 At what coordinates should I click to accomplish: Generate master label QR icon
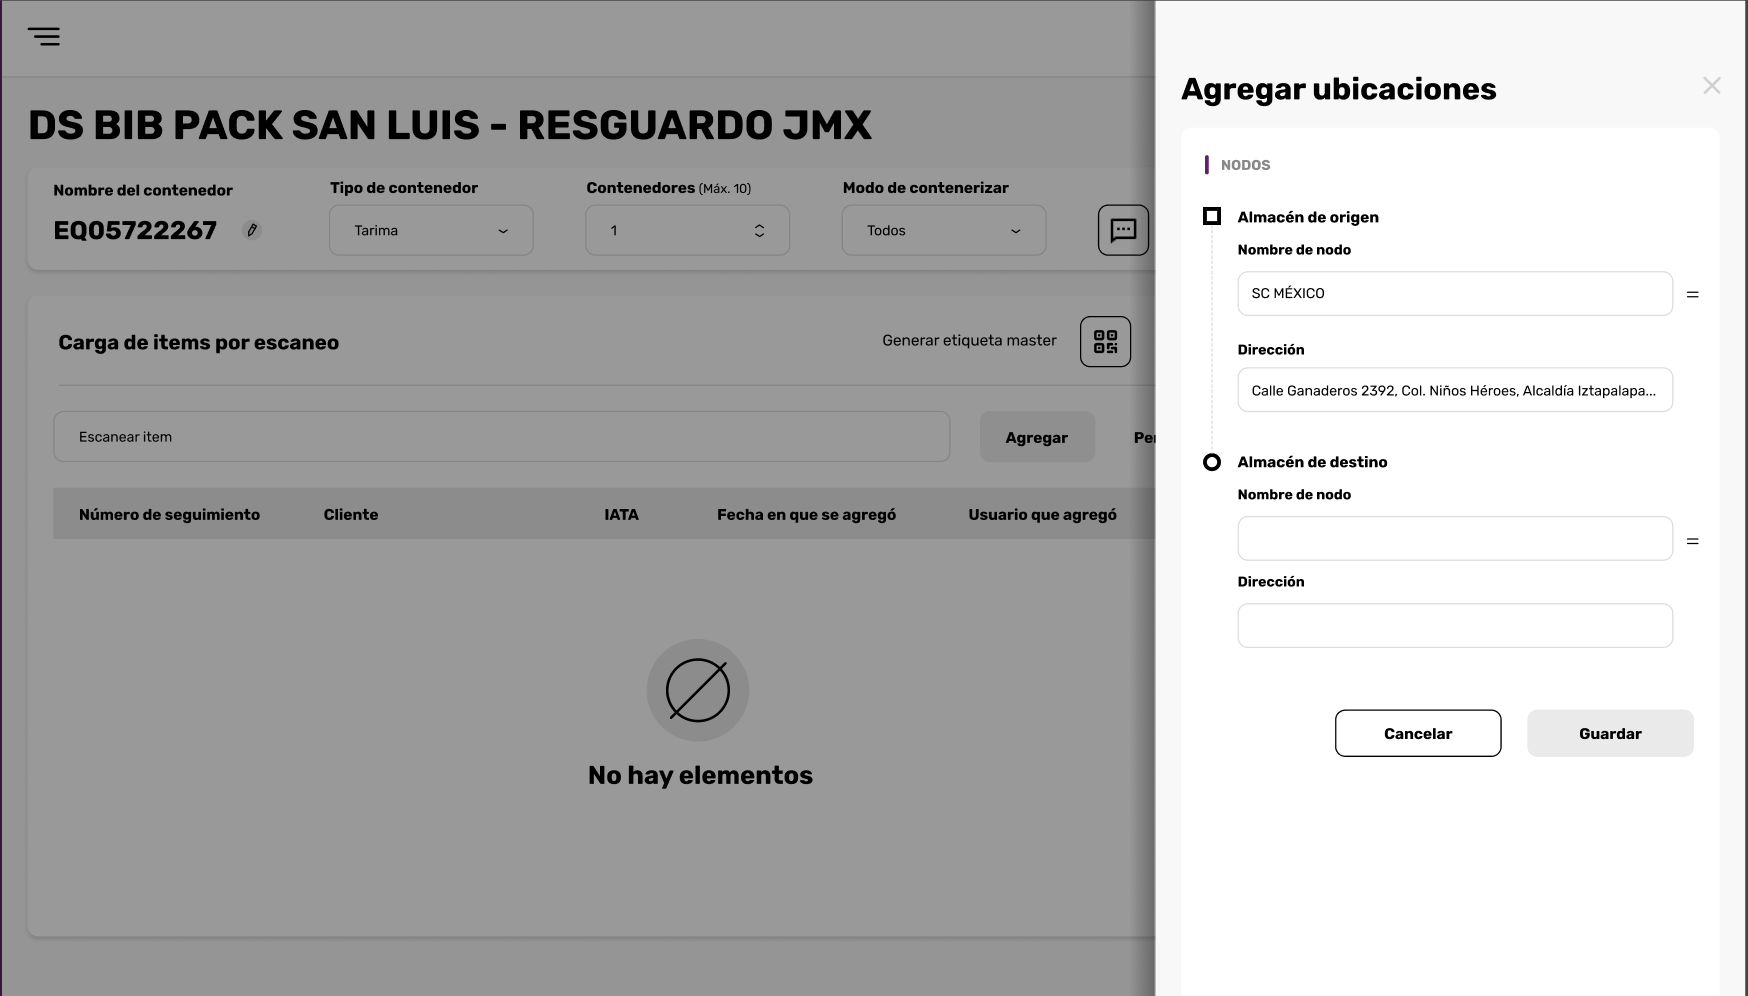pyautogui.click(x=1105, y=342)
